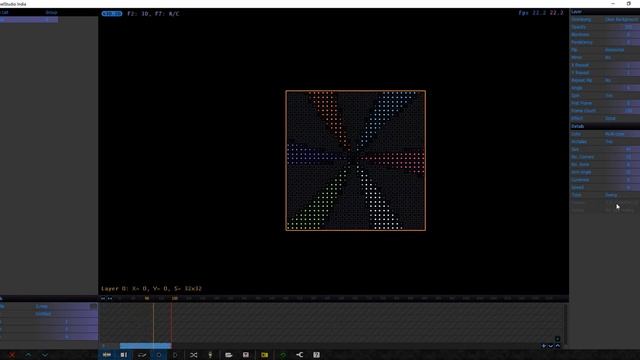Adjust the Opacity value slider

point(622,27)
